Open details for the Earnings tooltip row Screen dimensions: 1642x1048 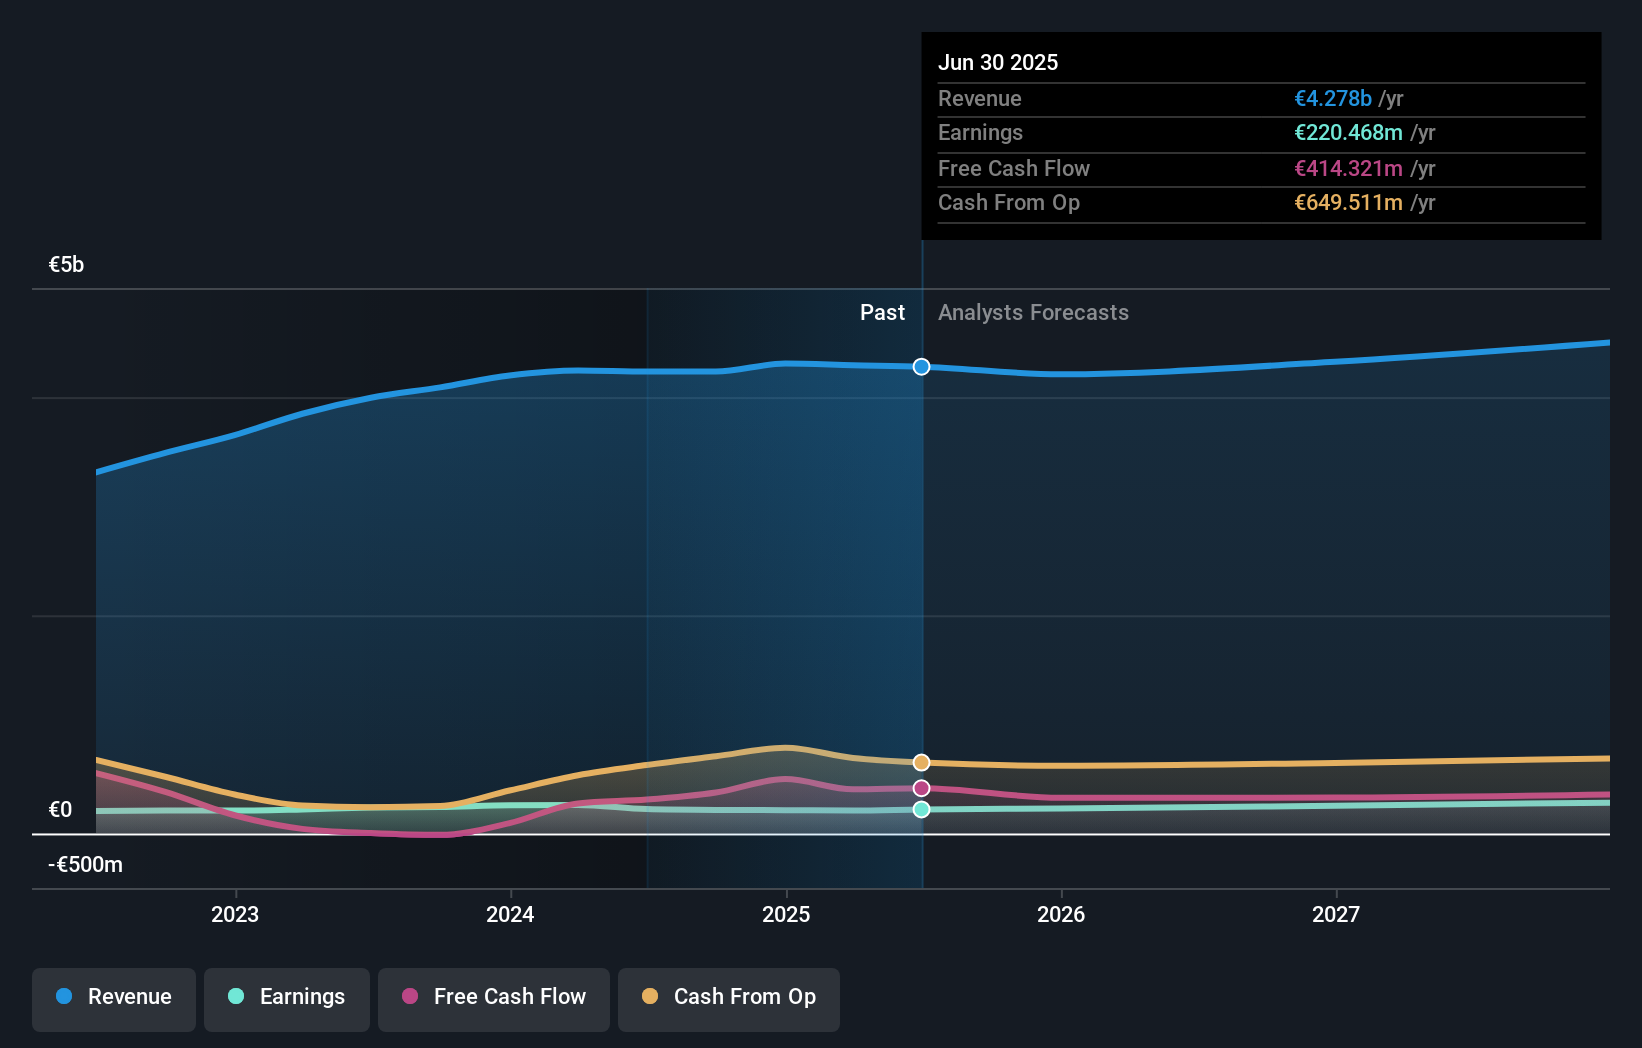coord(1262,133)
